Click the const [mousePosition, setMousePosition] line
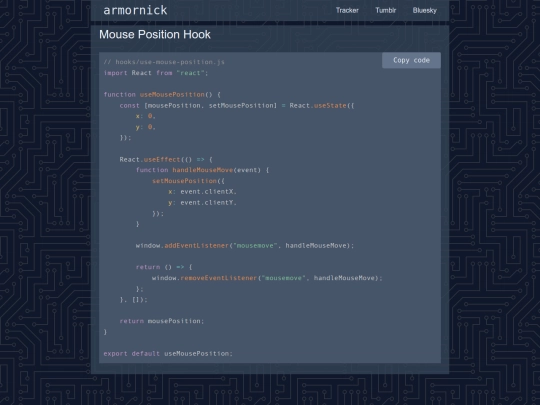The image size is (540, 405). click(237, 105)
